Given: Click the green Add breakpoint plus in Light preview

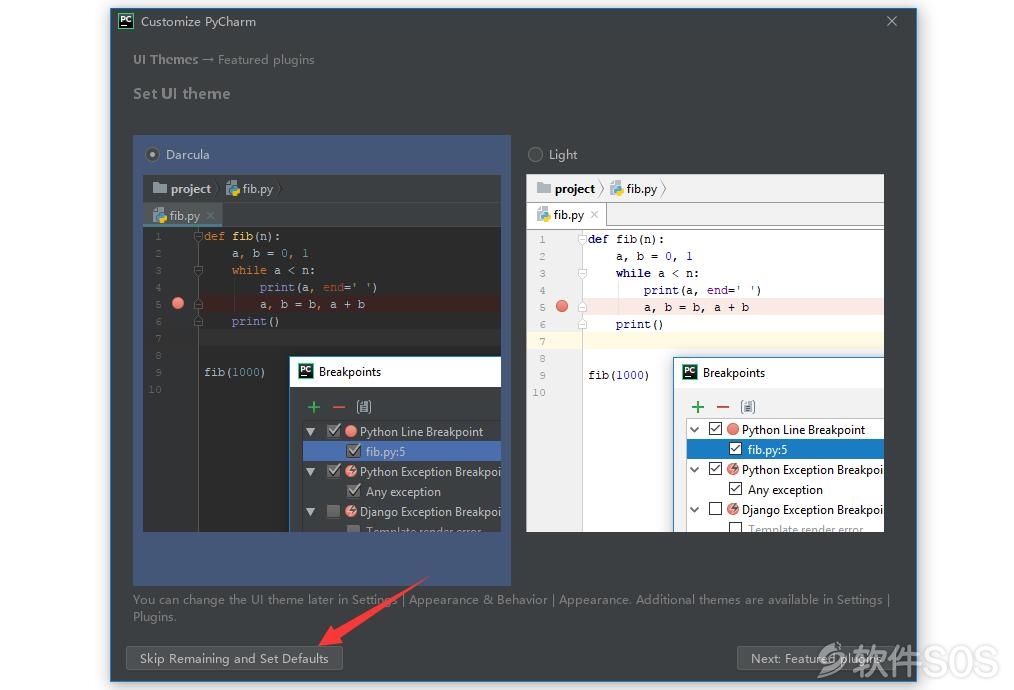Looking at the screenshot, I should click(x=698, y=407).
